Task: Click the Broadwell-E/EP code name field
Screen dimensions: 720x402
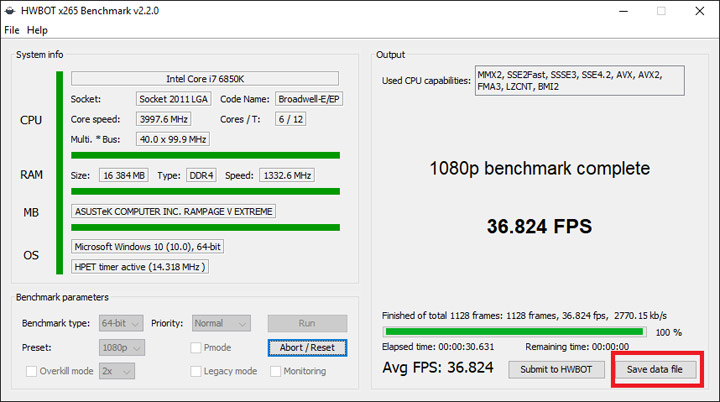Action: (309, 99)
